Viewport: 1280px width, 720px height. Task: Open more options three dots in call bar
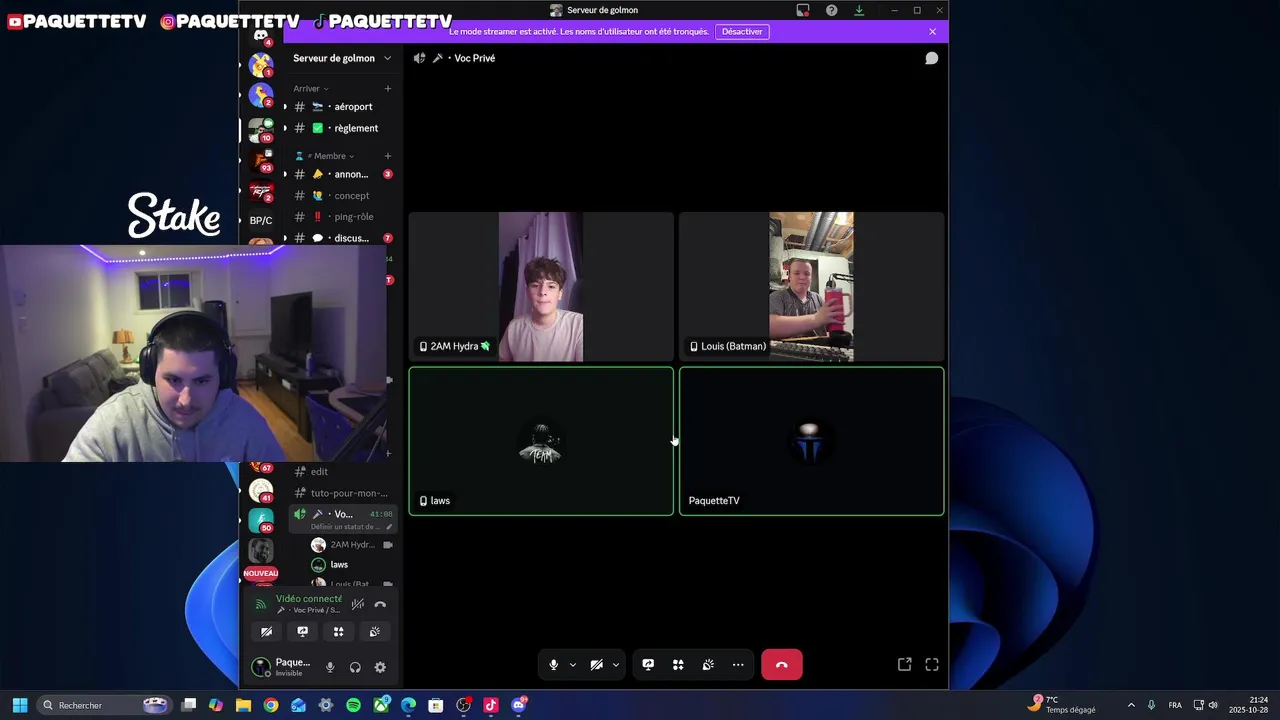(x=738, y=665)
